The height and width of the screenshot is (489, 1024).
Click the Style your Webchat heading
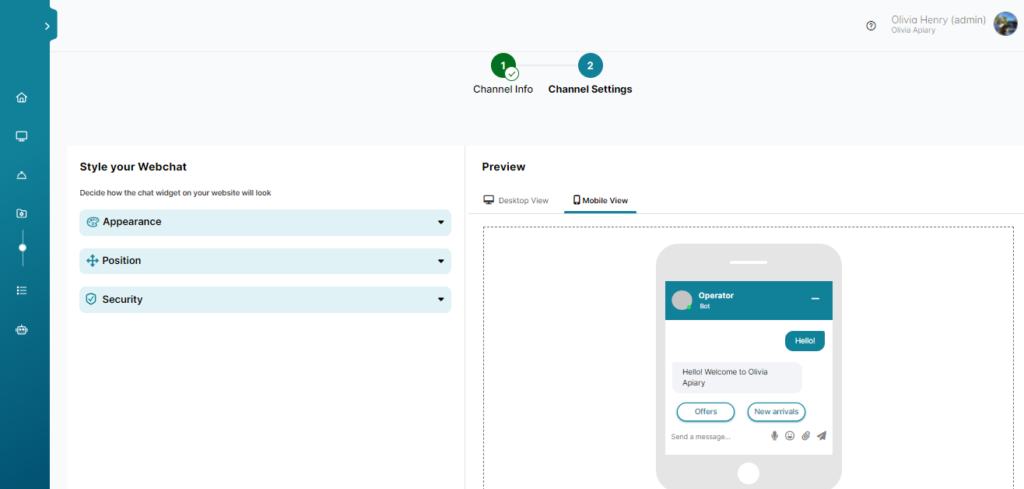(x=133, y=167)
